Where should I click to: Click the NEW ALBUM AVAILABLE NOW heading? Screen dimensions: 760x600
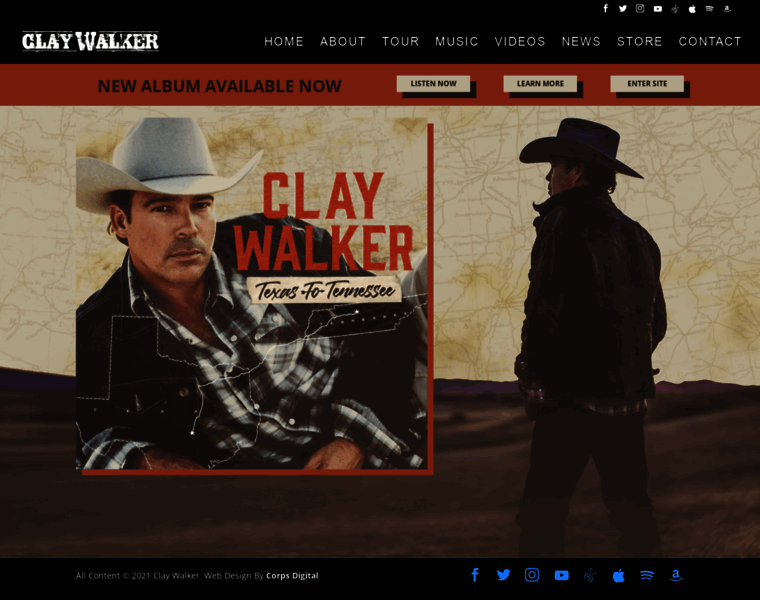[x=220, y=86]
